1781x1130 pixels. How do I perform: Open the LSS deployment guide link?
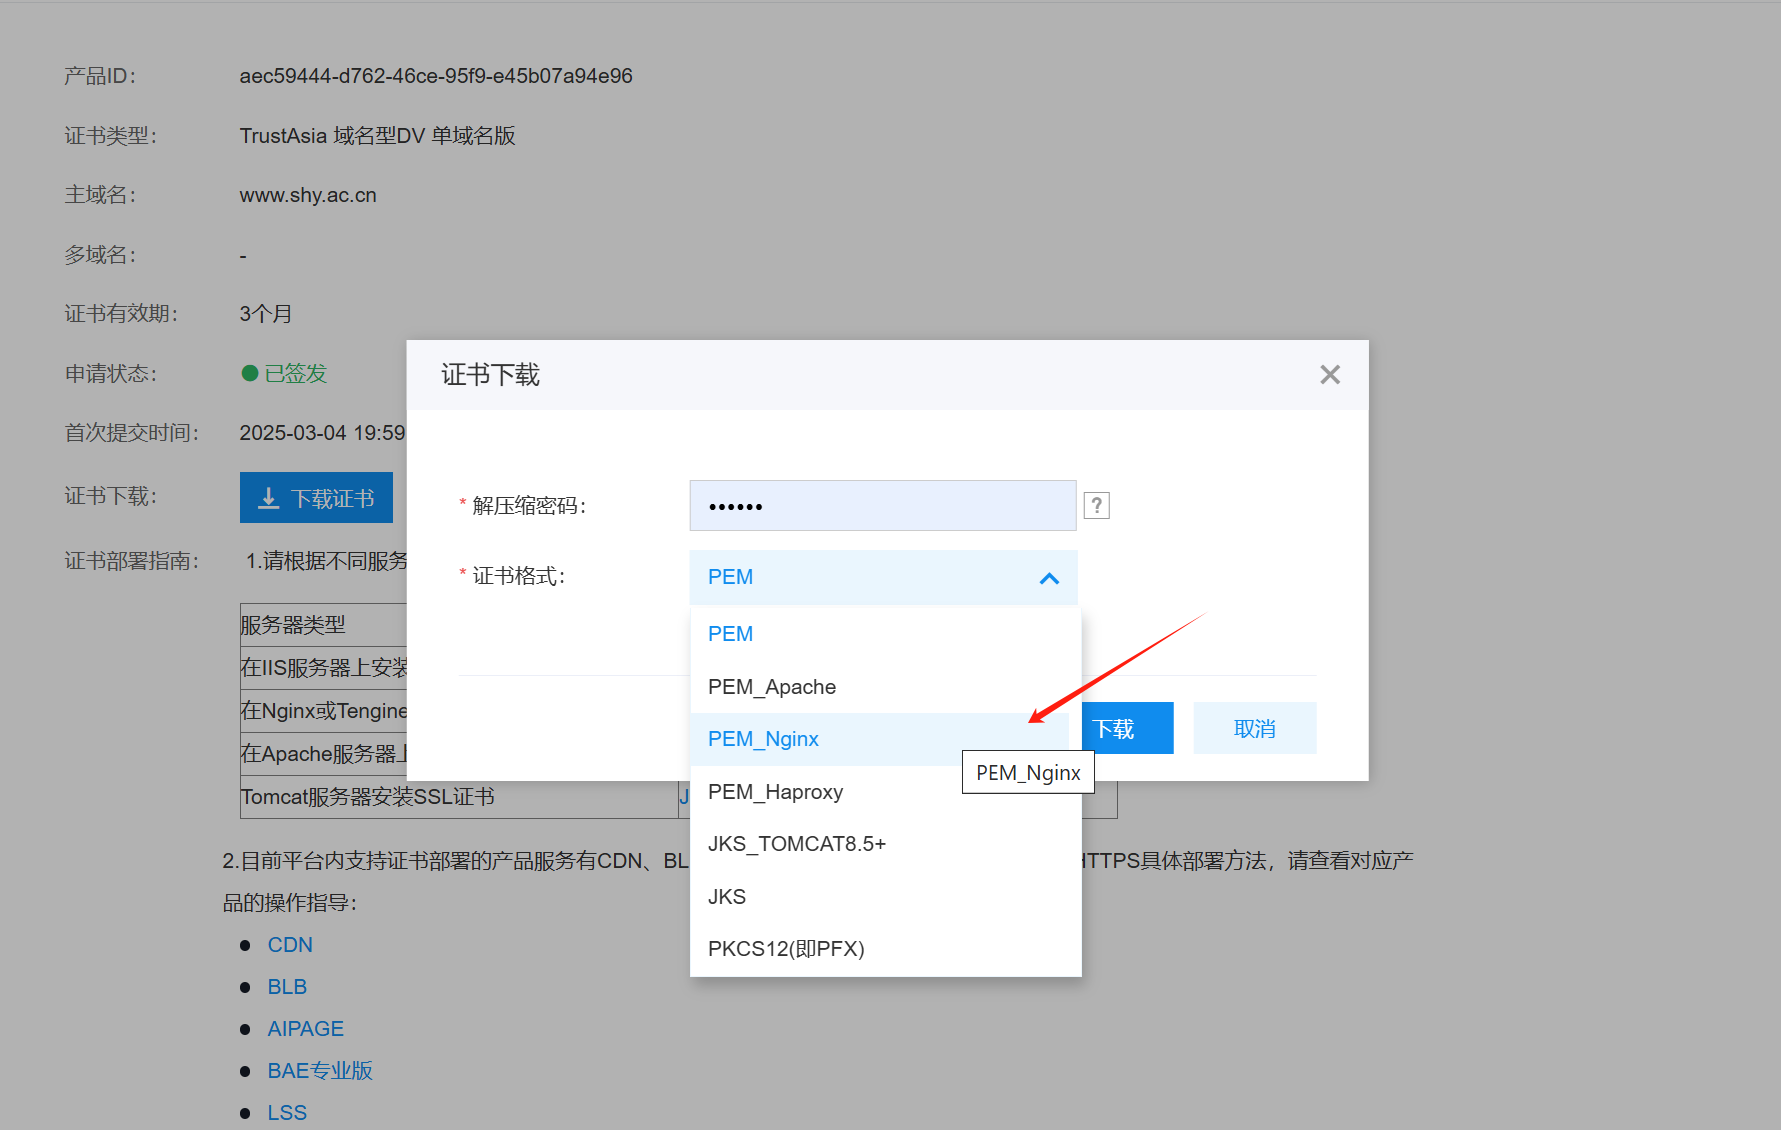click(287, 1113)
